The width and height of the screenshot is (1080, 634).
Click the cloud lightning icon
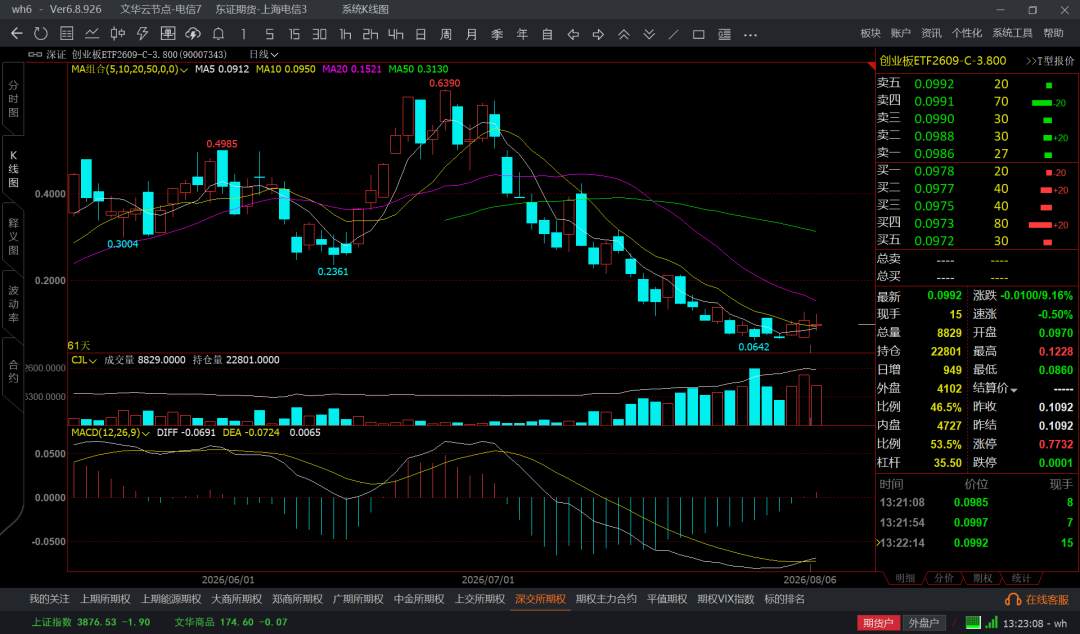pyautogui.click(x=193, y=33)
